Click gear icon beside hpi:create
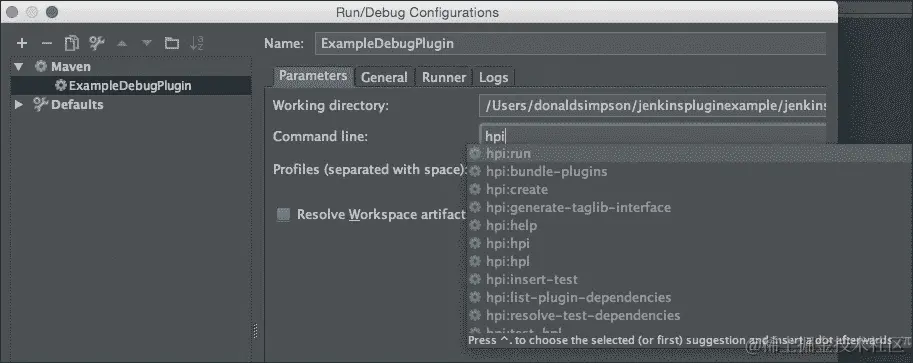The width and height of the screenshot is (913, 363). point(476,189)
